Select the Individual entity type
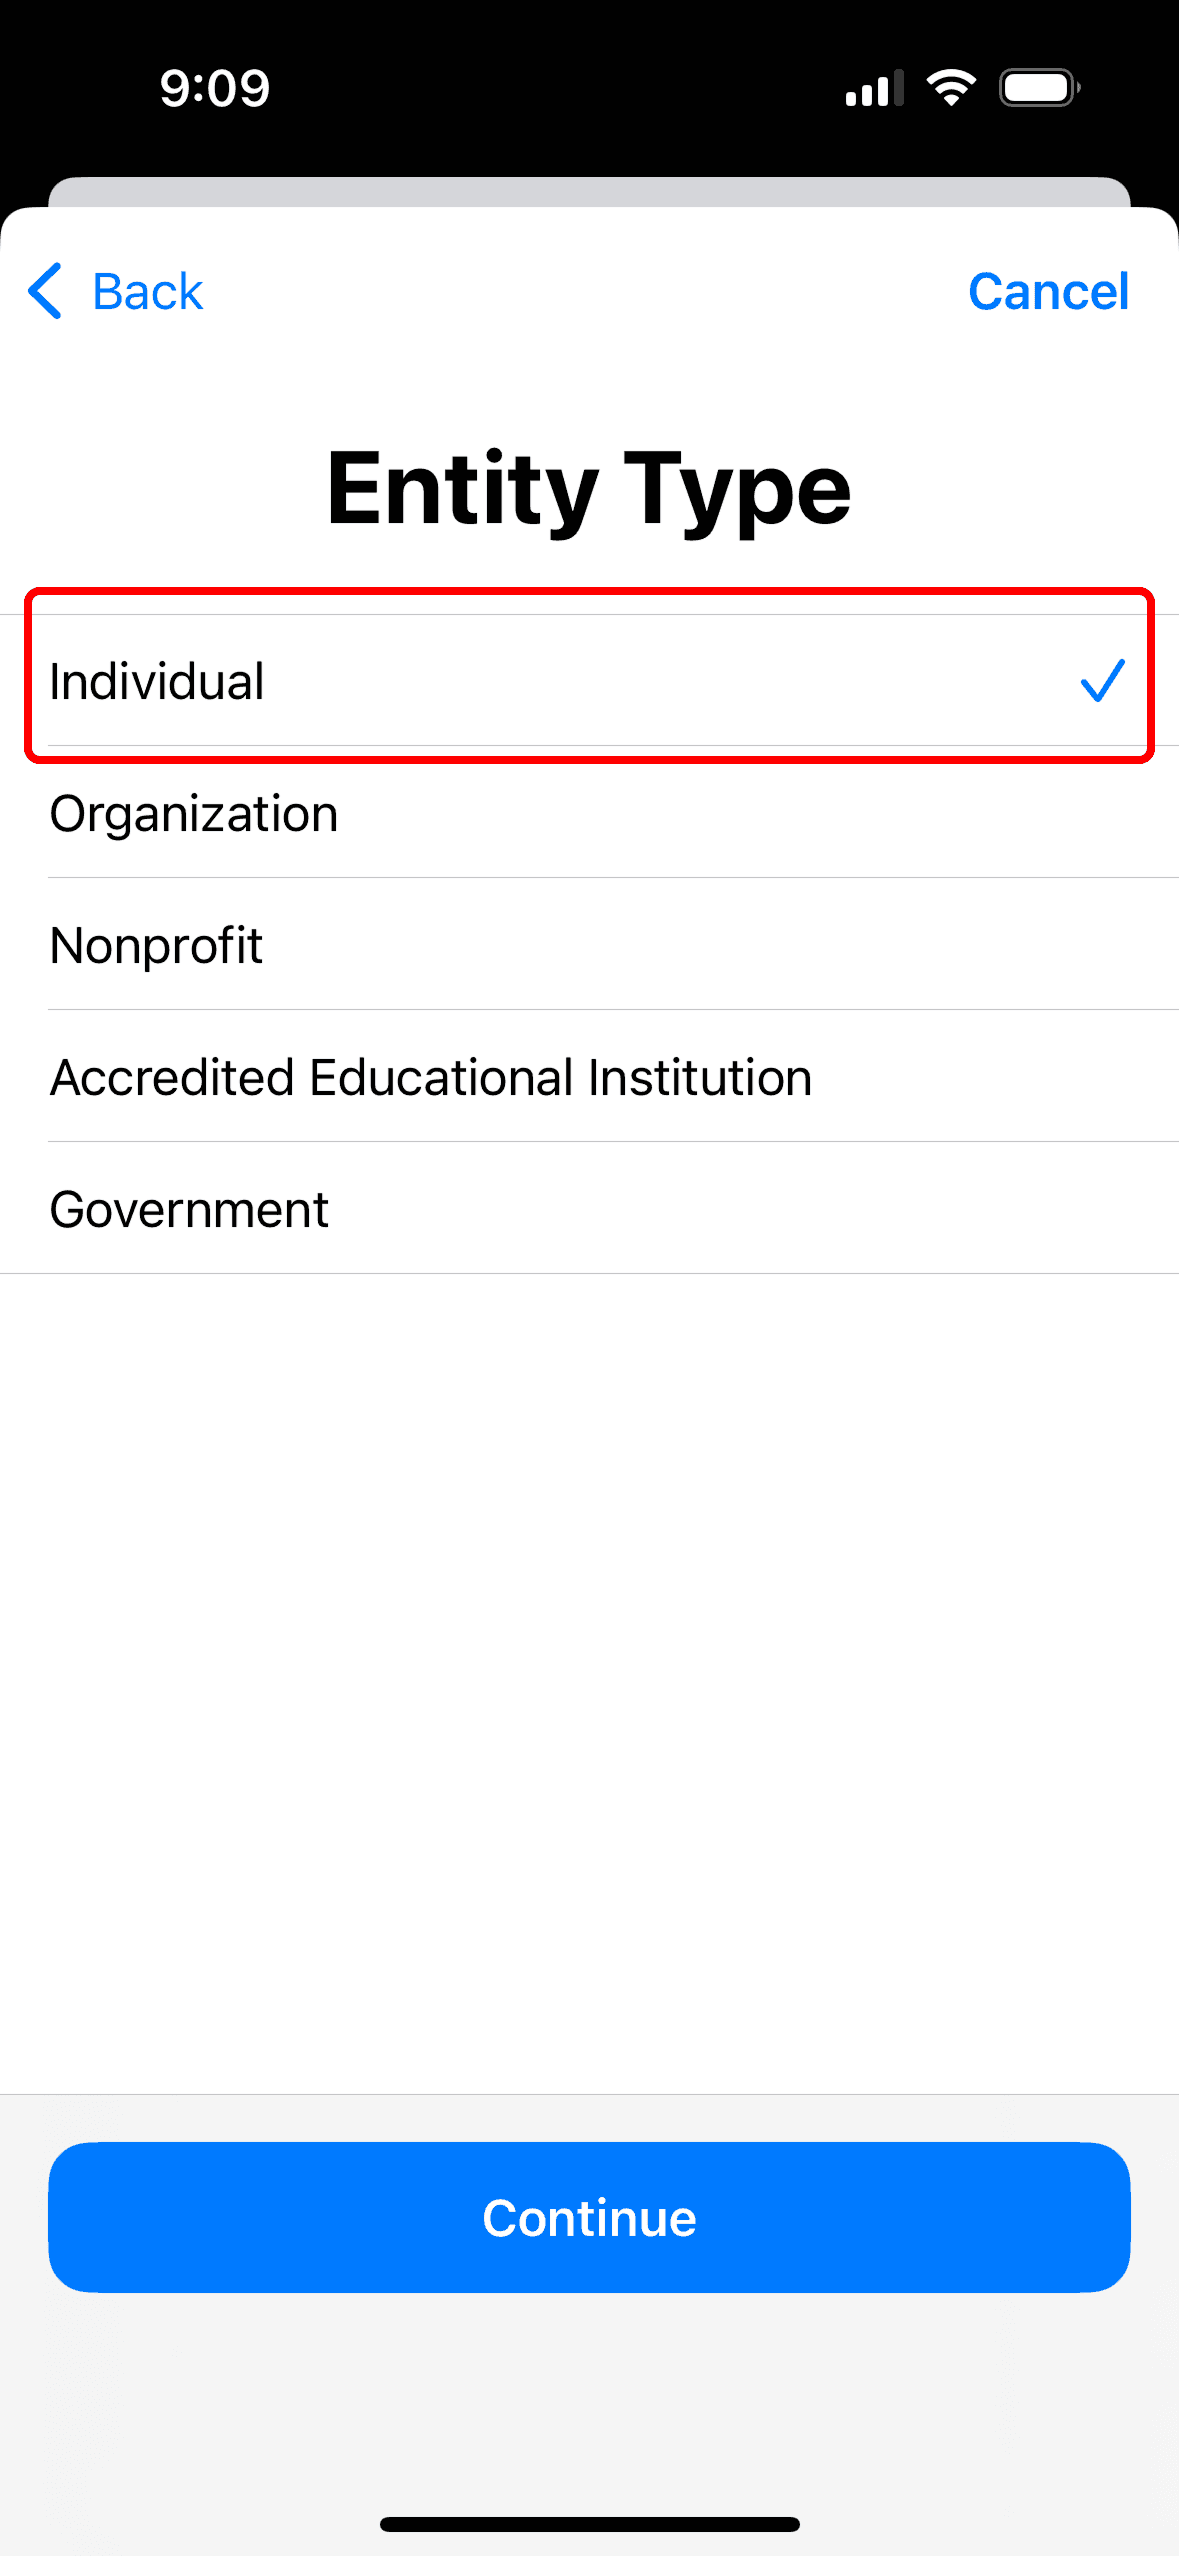 click(157, 682)
